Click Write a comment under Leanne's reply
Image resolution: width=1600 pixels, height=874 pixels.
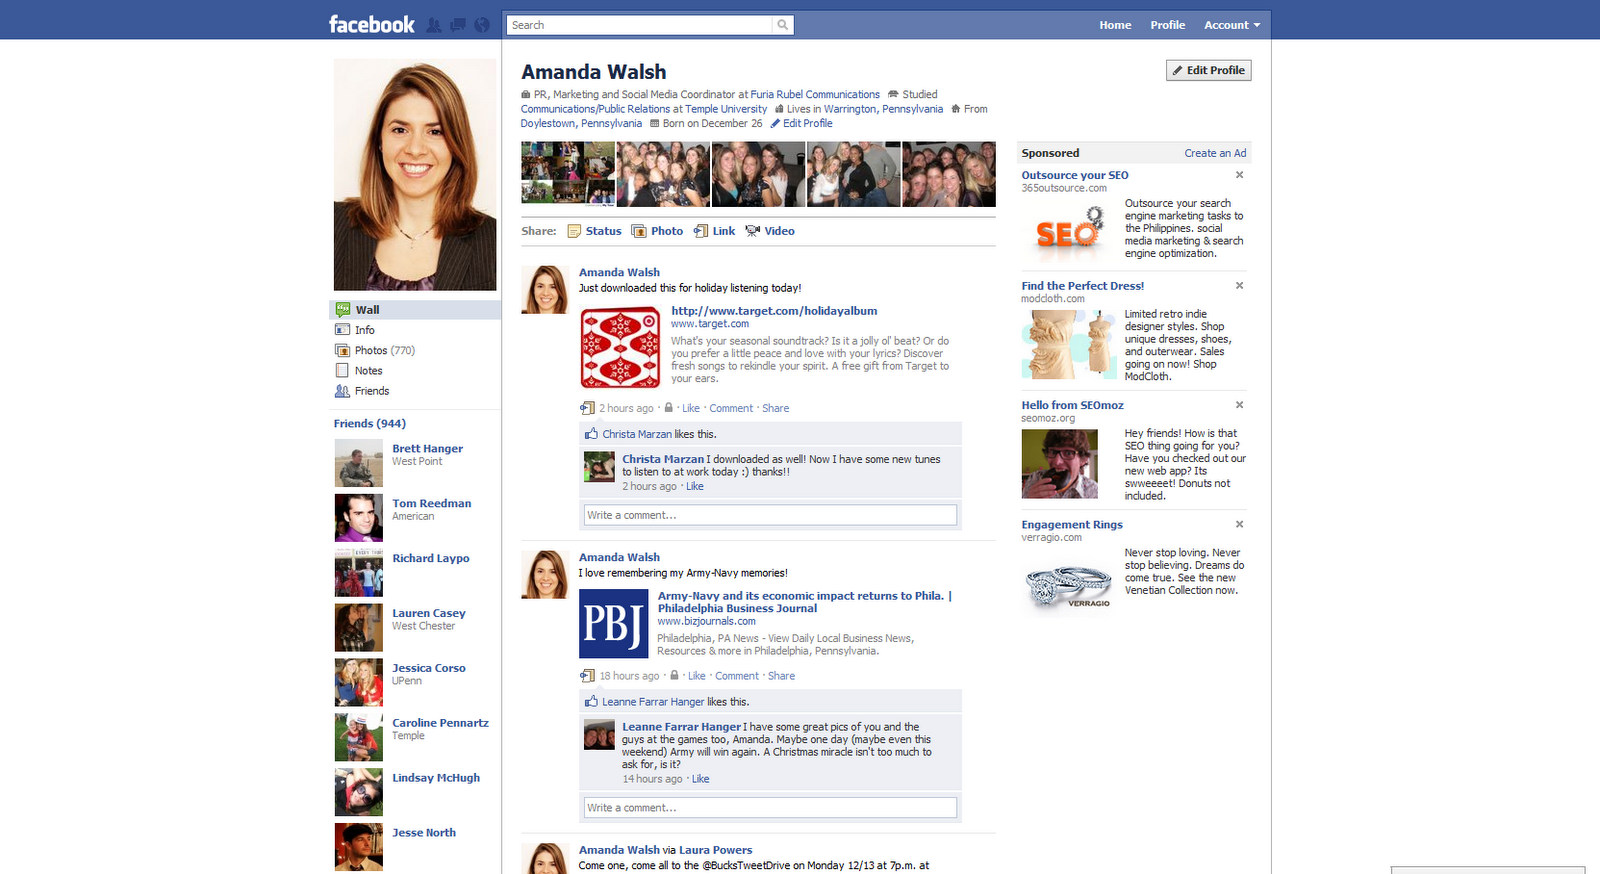(770, 807)
